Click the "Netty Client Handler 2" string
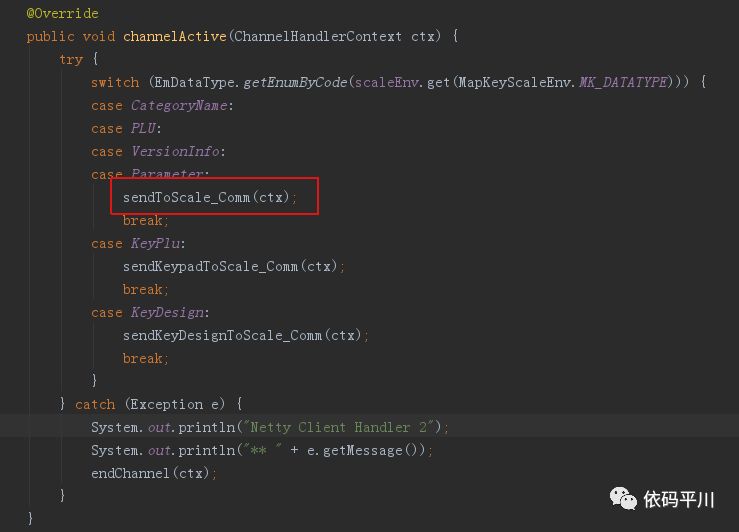The width and height of the screenshot is (739, 532). click(339, 427)
